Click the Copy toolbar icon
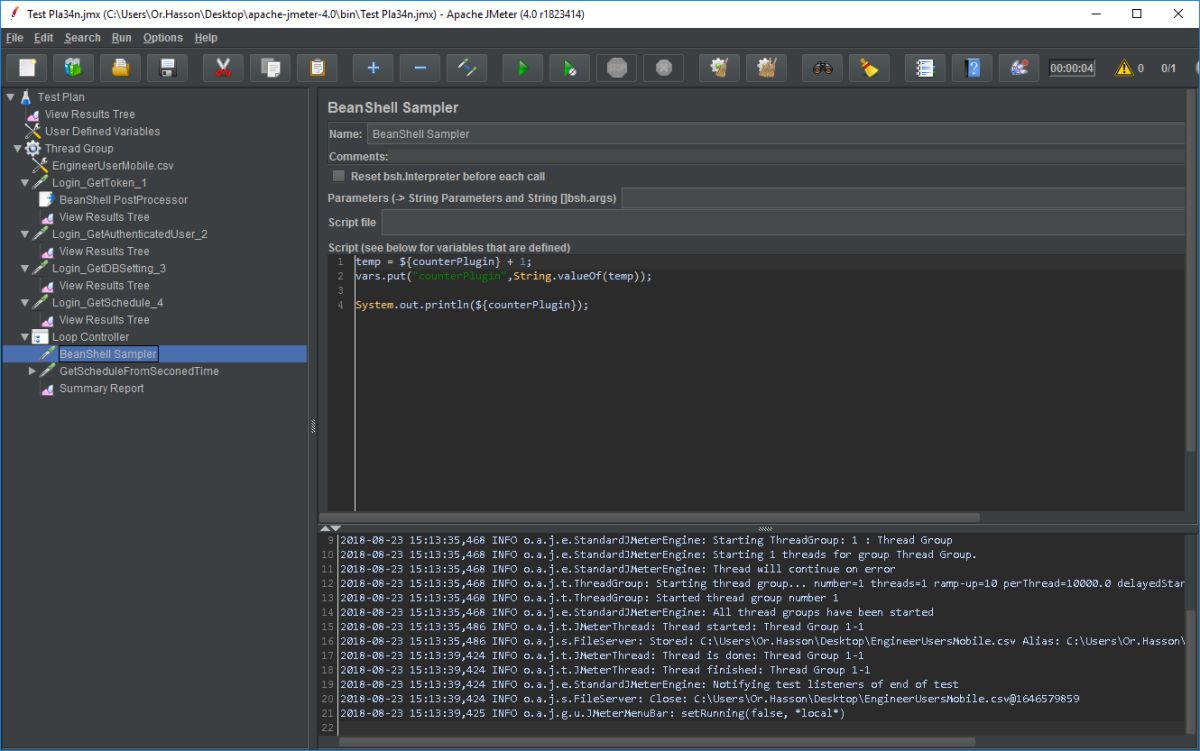This screenshot has height=751, width=1200. [270, 68]
